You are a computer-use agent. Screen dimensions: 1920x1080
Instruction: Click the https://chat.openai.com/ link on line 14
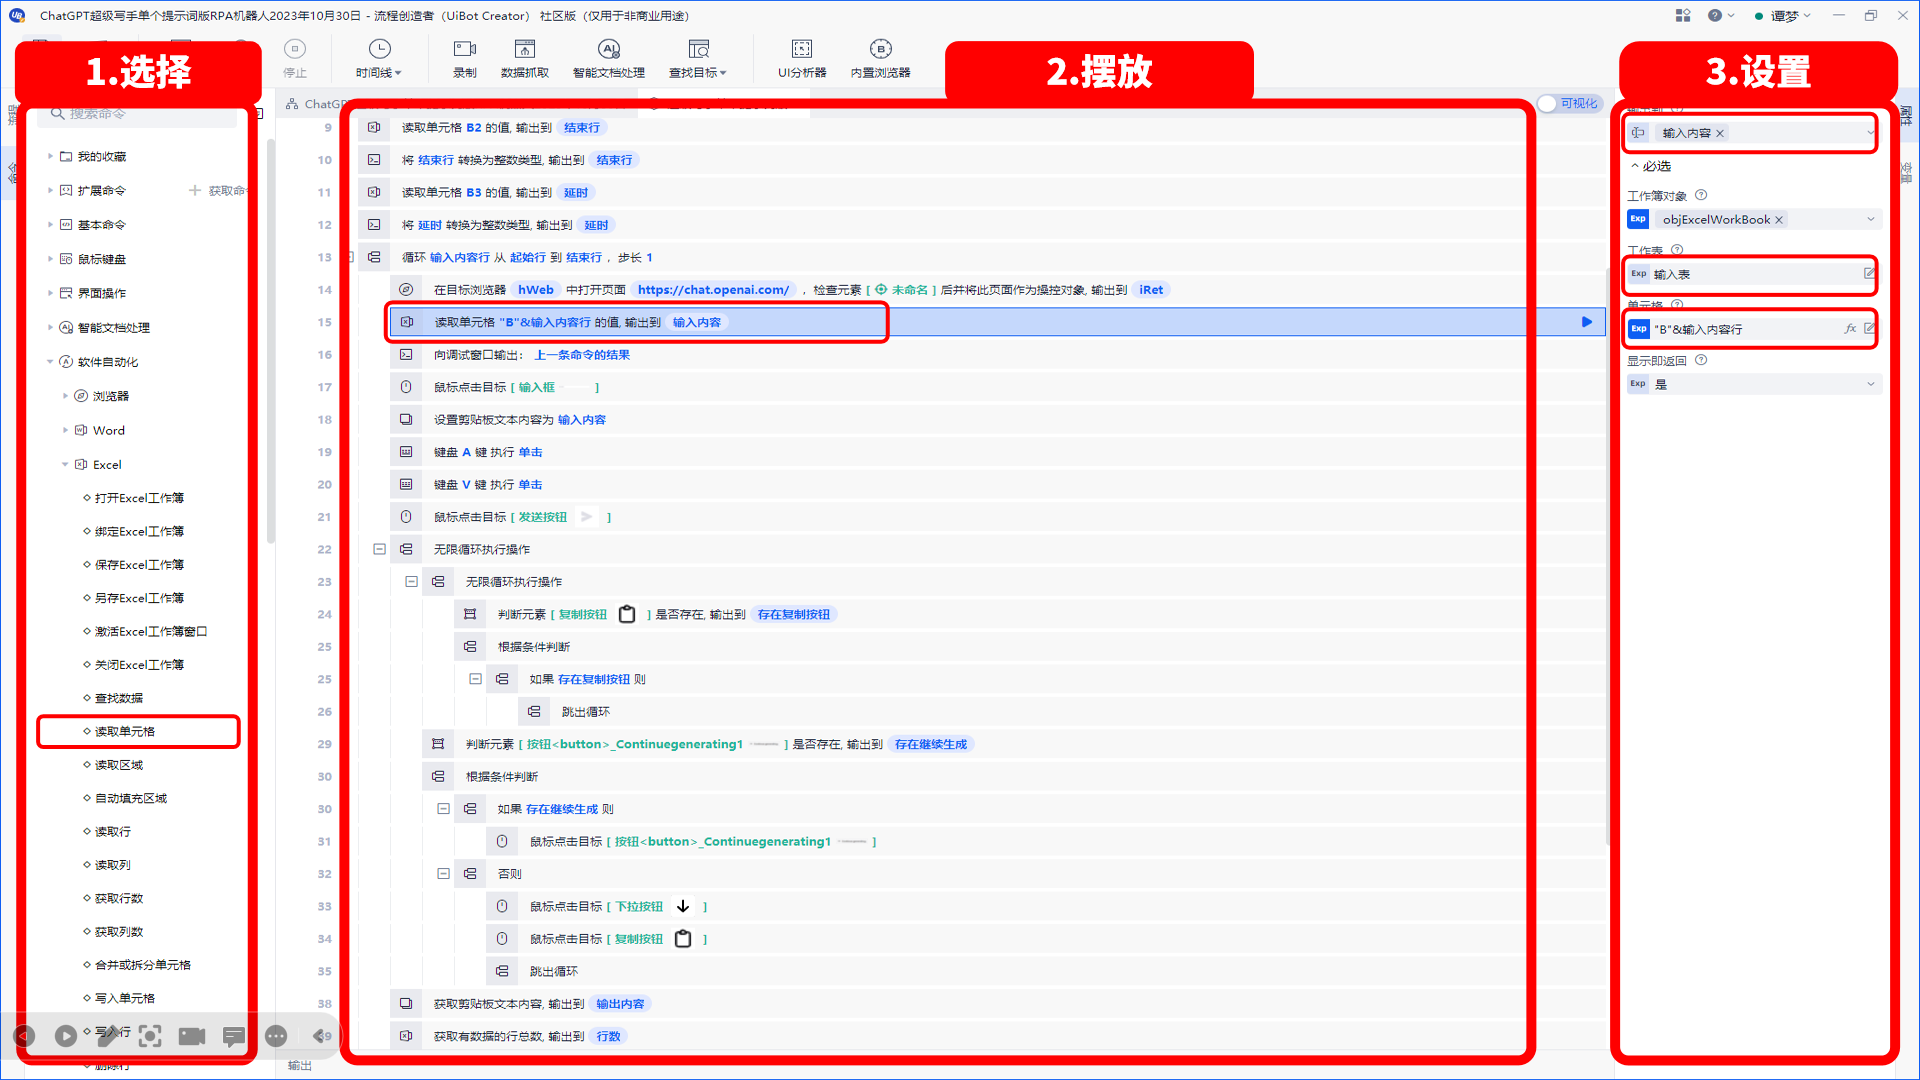(x=713, y=290)
